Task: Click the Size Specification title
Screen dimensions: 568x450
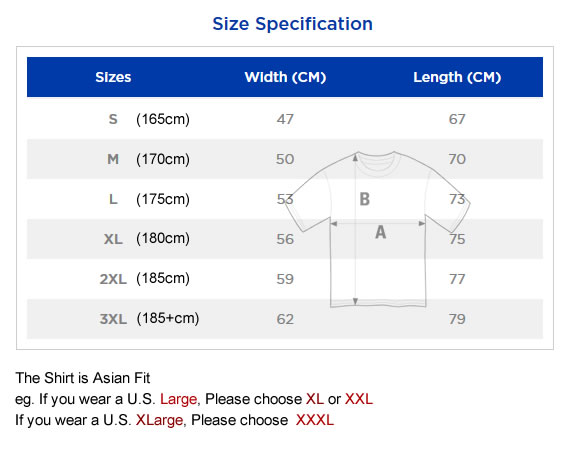Action: pyautogui.click(x=292, y=24)
